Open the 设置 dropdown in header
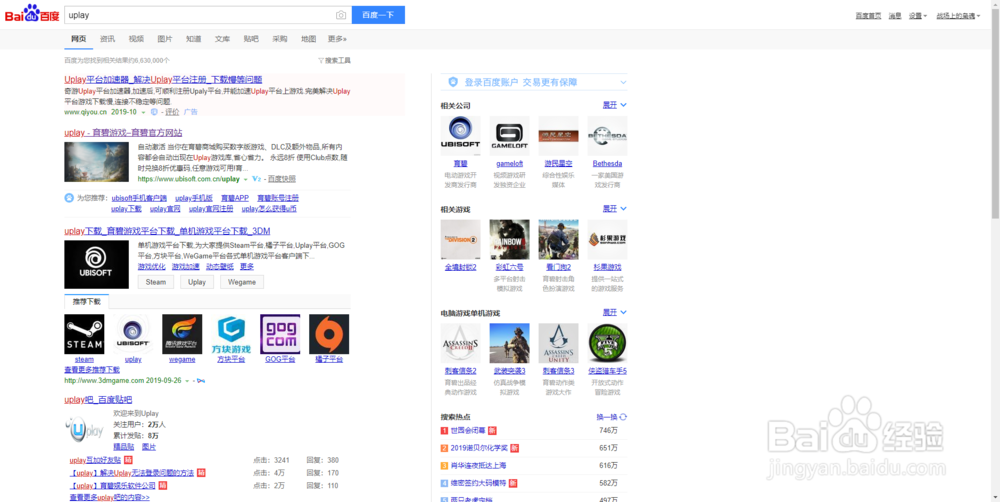This screenshot has width=1000, height=502. click(x=918, y=15)
